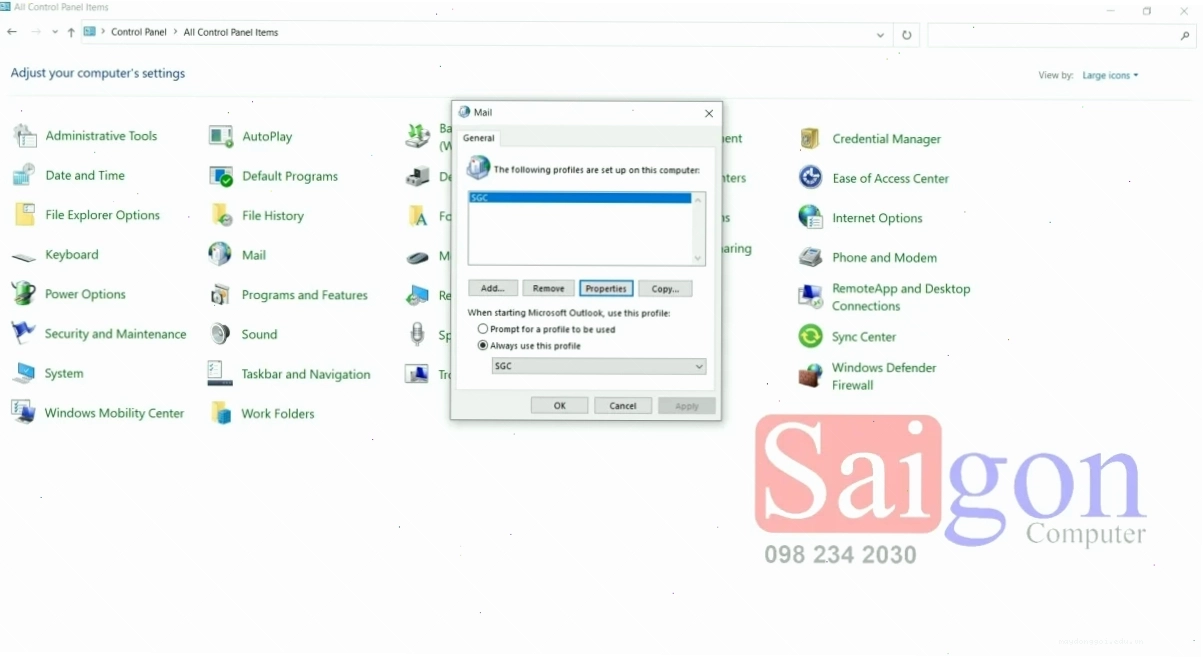Click the Properties button
The height and width of the screenshot is (658, 1203).
click(x=606, y=288)
